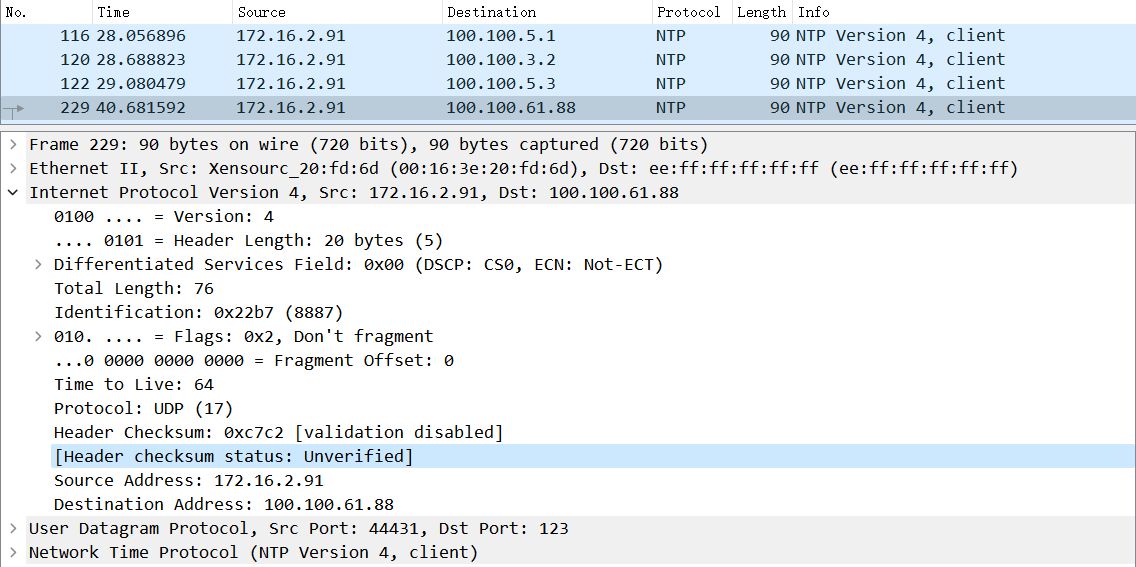
Task: Expand the Frame 229 tree node
Action: tap(13, 145)
